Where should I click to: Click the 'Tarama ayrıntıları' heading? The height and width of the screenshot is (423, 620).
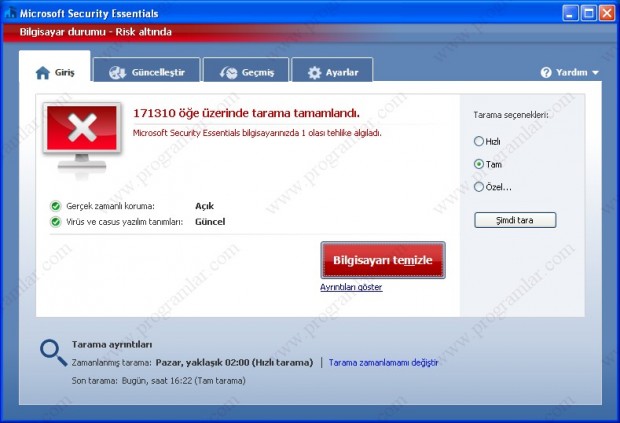(112, 344)
